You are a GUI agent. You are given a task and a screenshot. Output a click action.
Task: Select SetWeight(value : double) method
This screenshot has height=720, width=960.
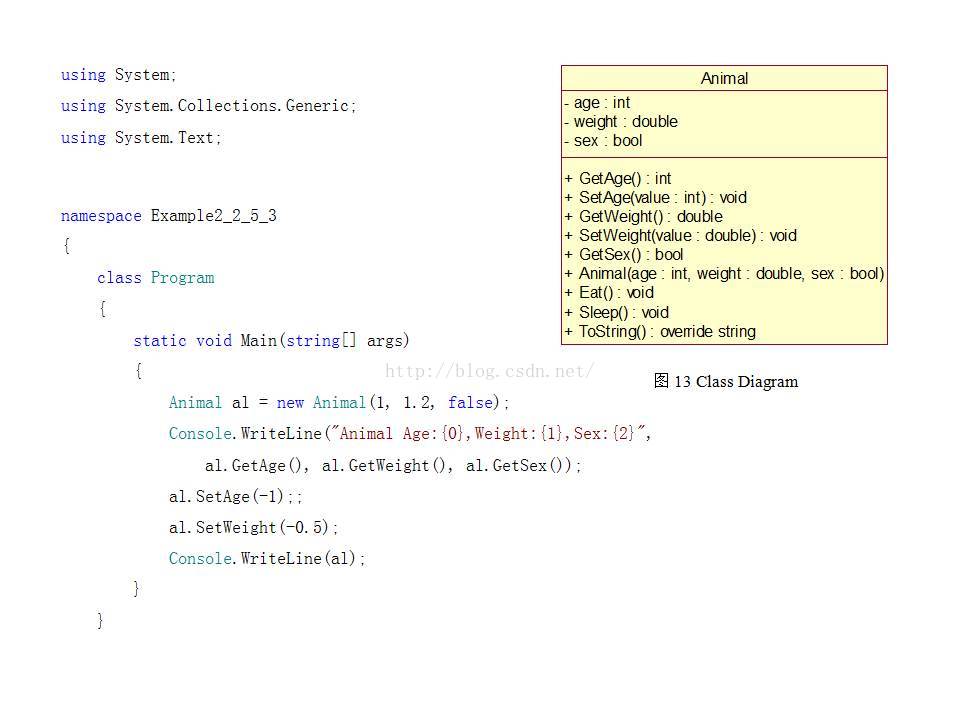[680, 236]
